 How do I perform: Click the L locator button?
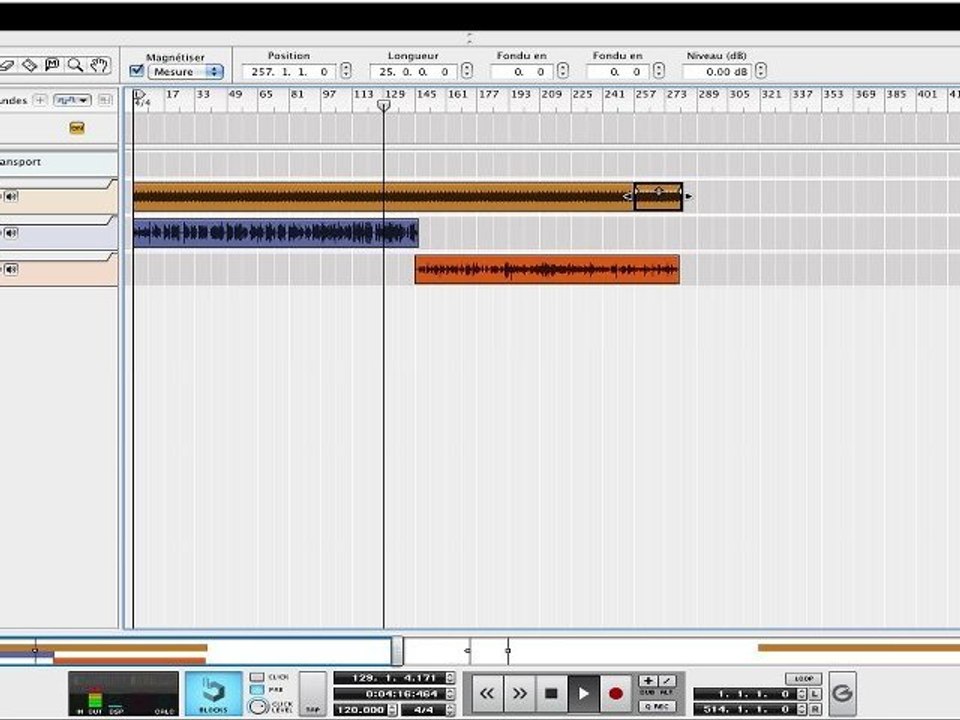tap(816, 694)
